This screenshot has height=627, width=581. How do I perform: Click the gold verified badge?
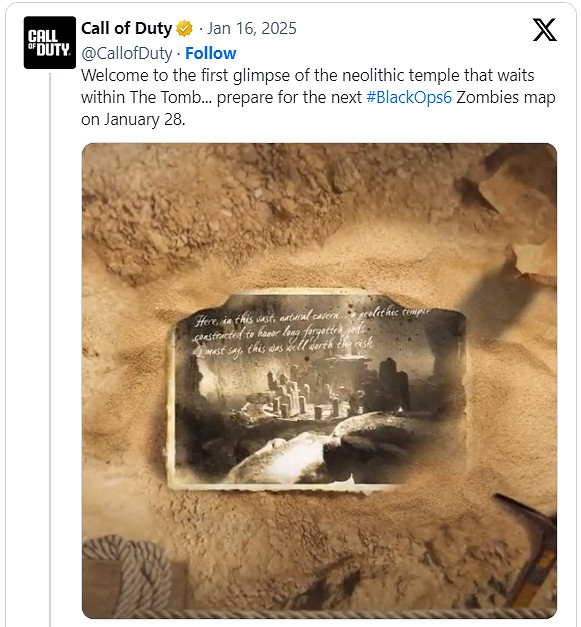(184, 29)
